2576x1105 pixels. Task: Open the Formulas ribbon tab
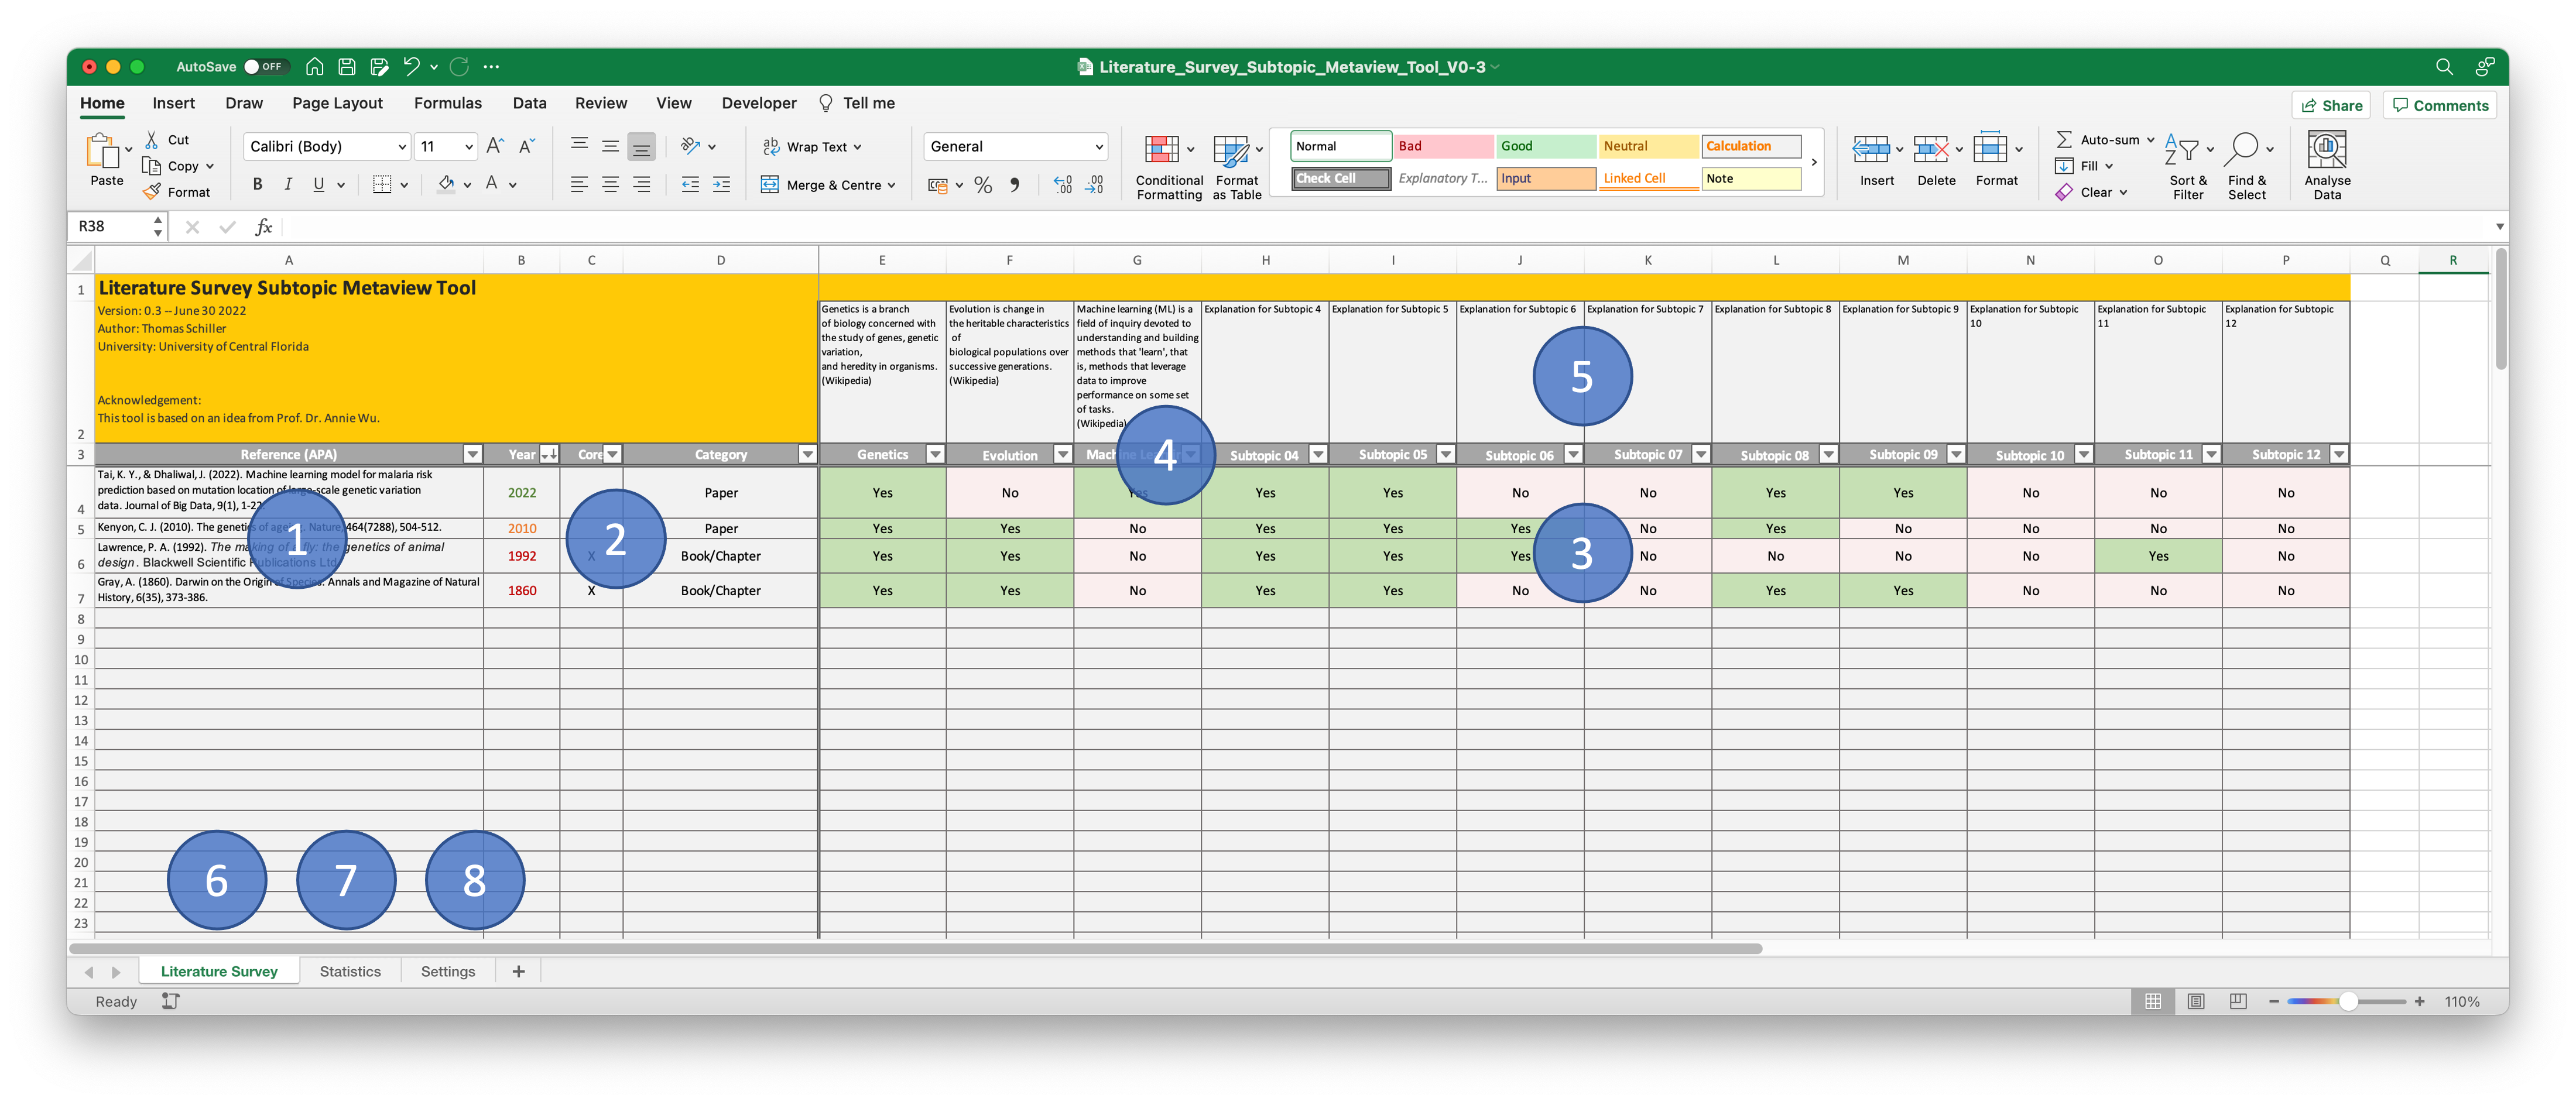tap(447, 103)
